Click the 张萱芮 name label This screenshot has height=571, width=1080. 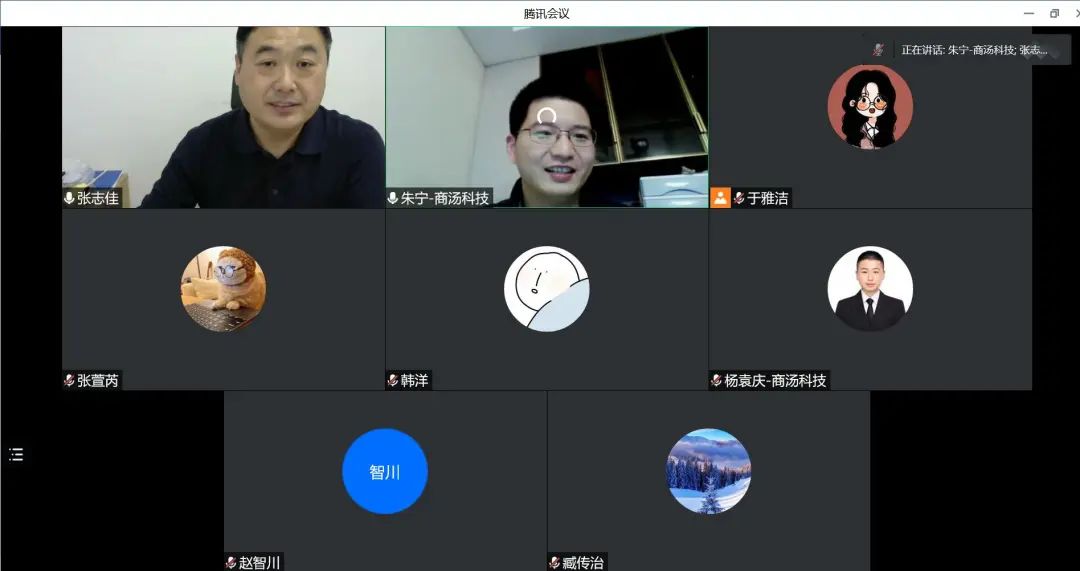pyautogui.click(x=98, y=380)
